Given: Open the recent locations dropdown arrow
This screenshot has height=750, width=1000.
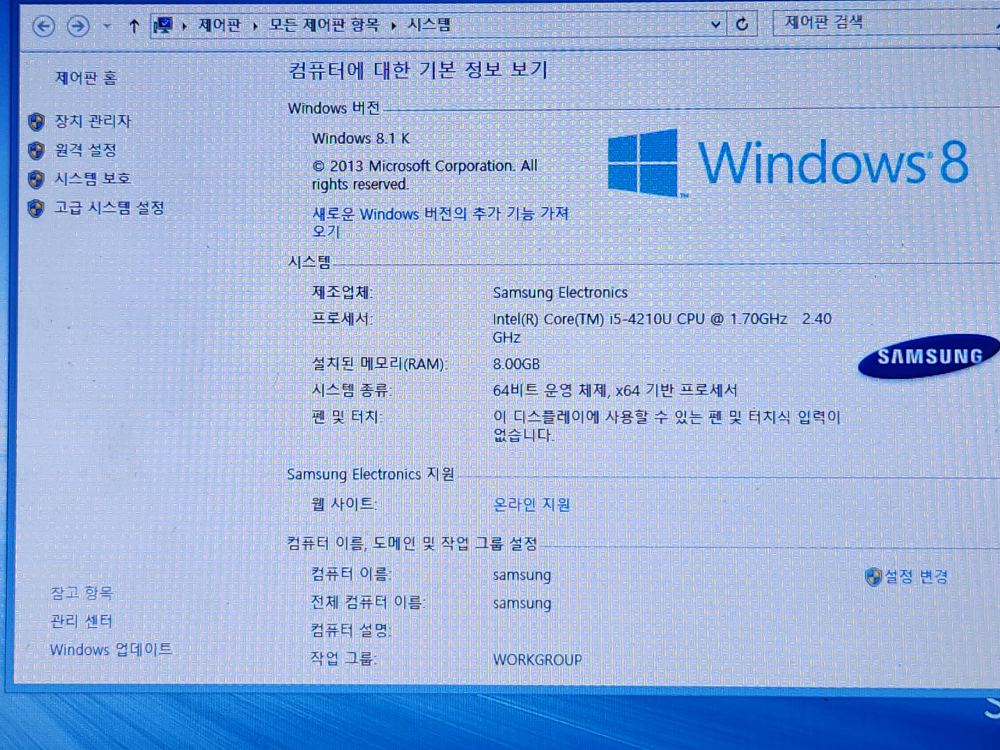Looking at the screenshot, I should click(107, 26).
